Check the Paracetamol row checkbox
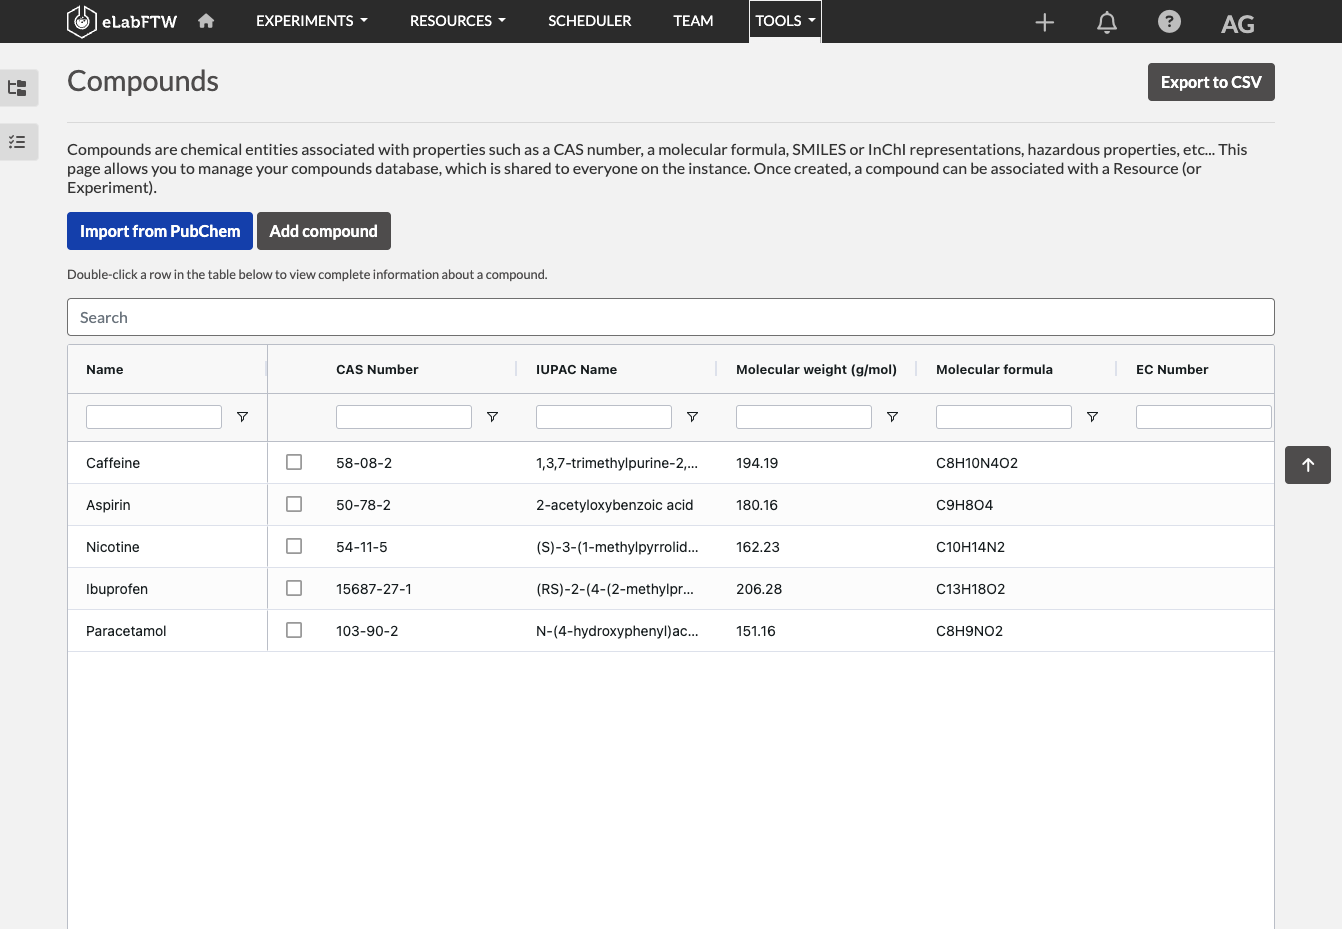Screen dimensions: 1342x929 [x=294, y=630]
